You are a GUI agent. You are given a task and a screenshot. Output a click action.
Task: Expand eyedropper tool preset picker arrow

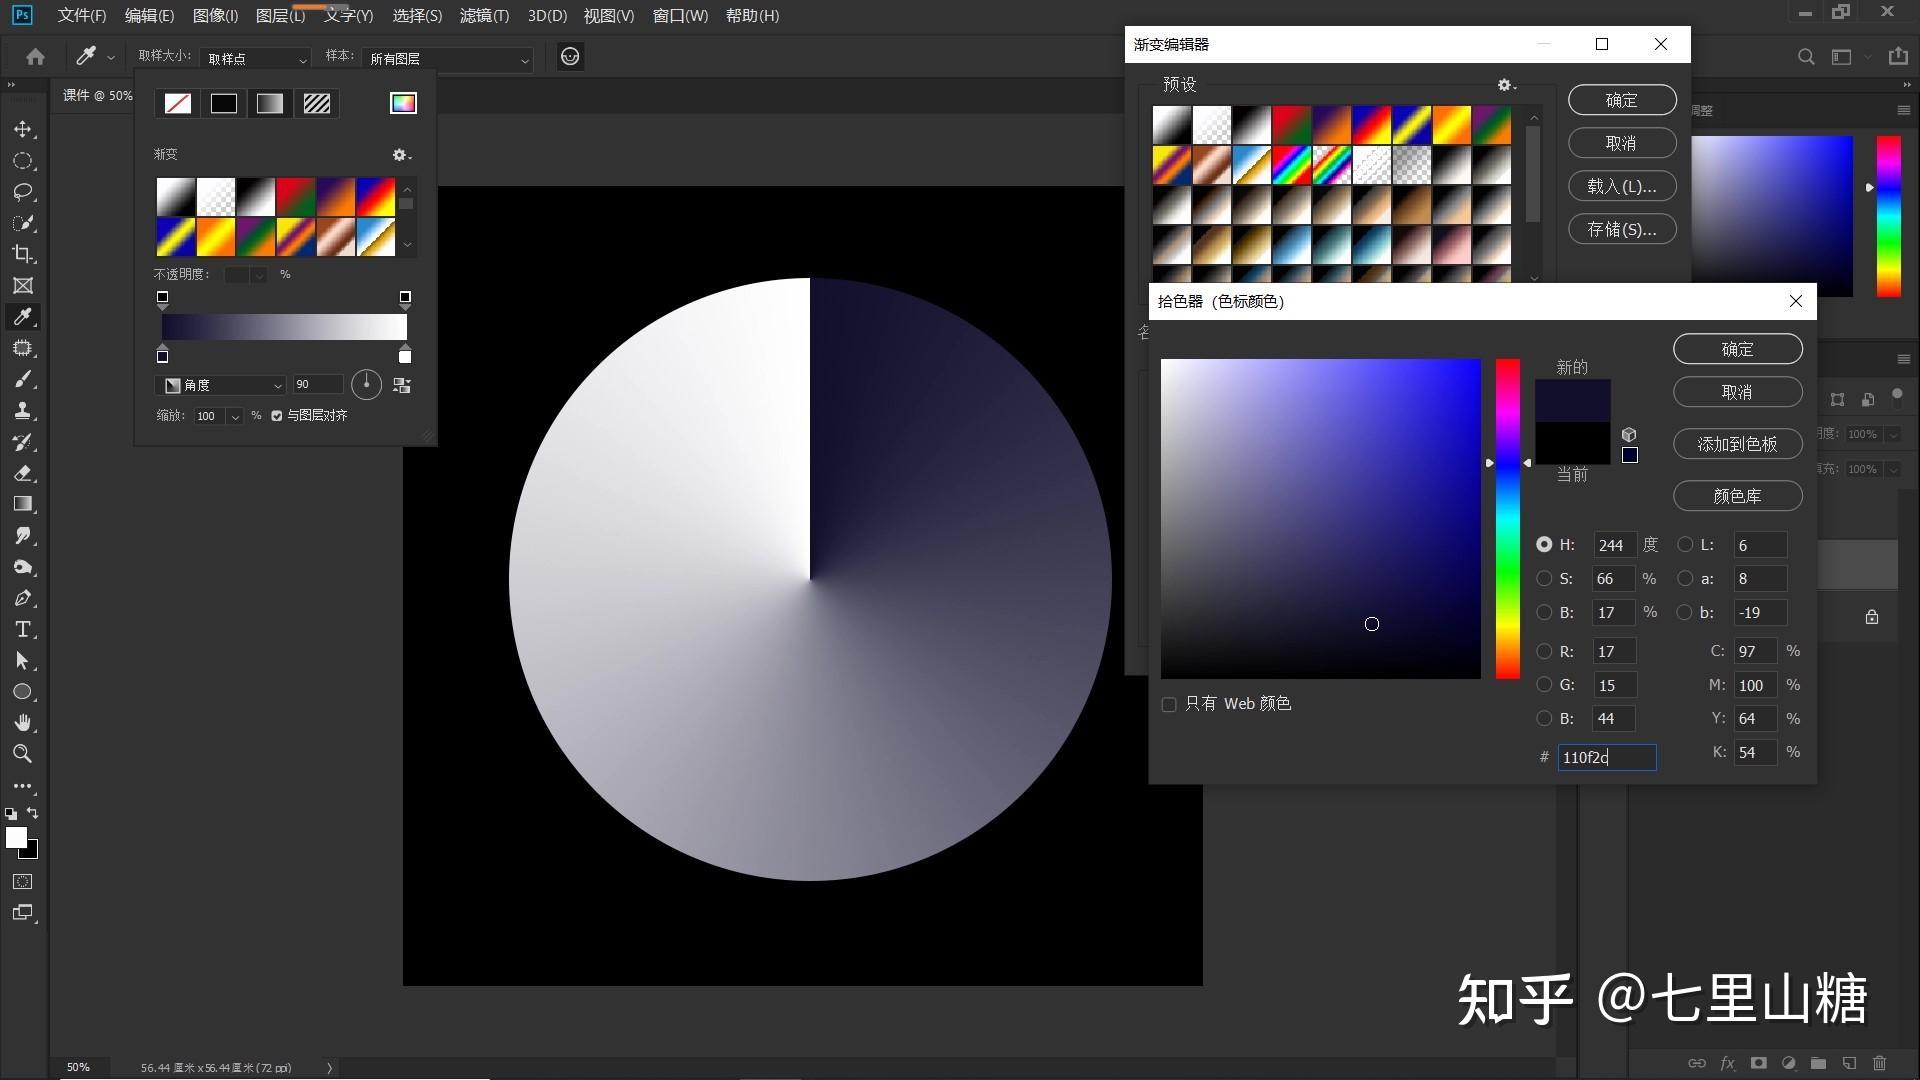(x=111, y=58)
